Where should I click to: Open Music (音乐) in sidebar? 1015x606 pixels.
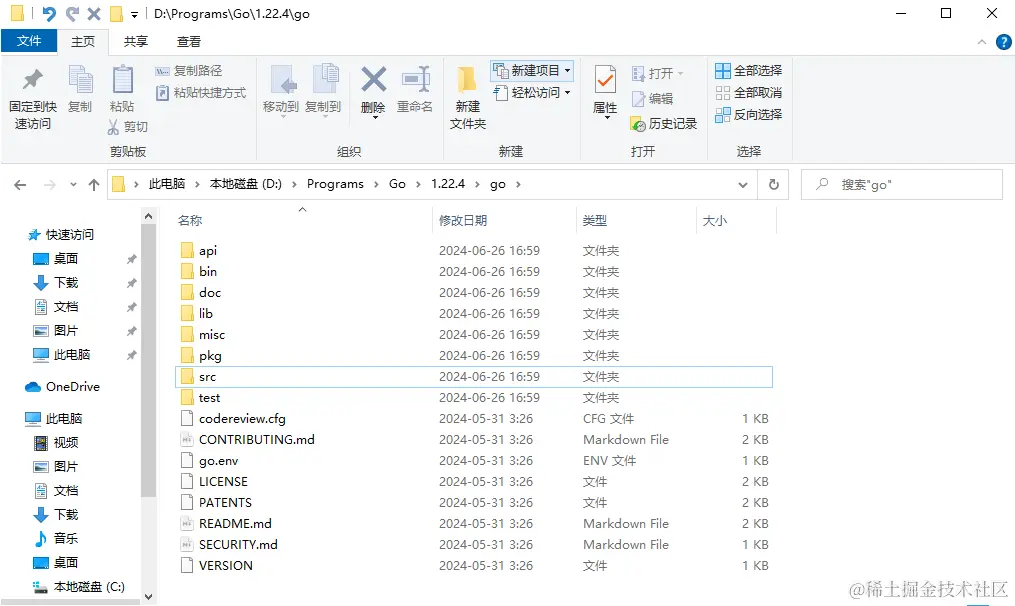(65, 539)
